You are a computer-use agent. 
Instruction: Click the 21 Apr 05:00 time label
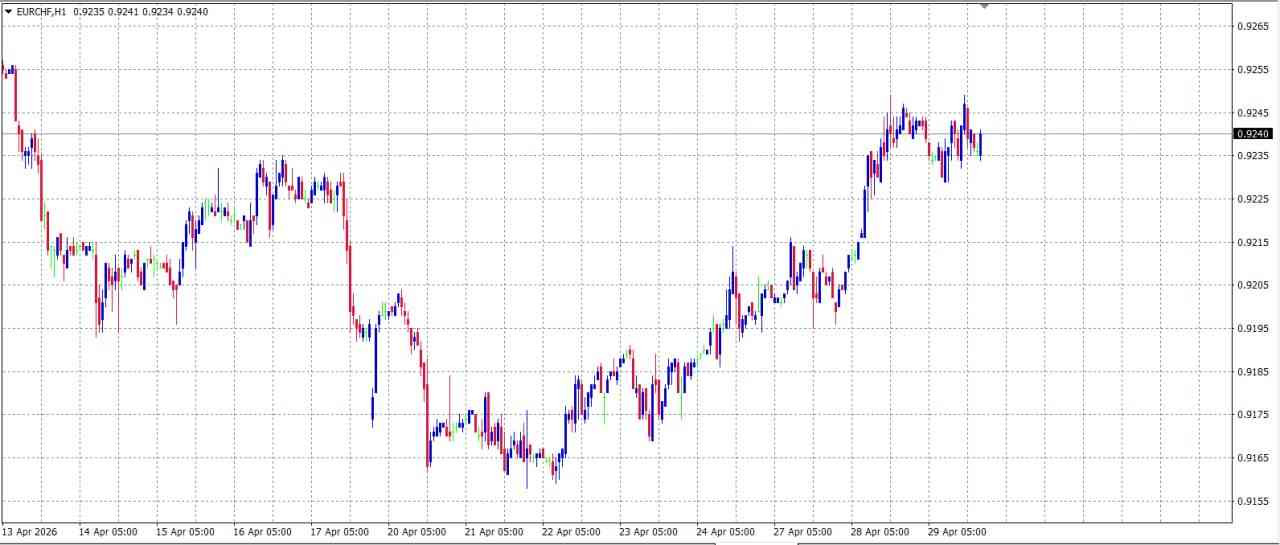[494, 532]
